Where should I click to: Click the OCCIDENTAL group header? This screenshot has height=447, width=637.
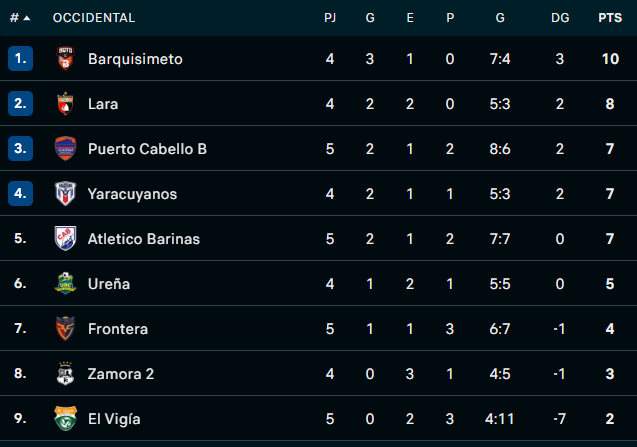[x=94, y=18]
